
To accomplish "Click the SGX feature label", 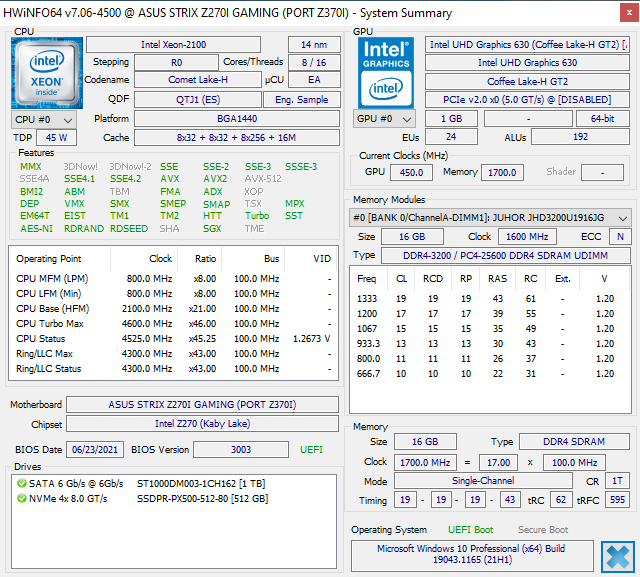I will 212,229.
